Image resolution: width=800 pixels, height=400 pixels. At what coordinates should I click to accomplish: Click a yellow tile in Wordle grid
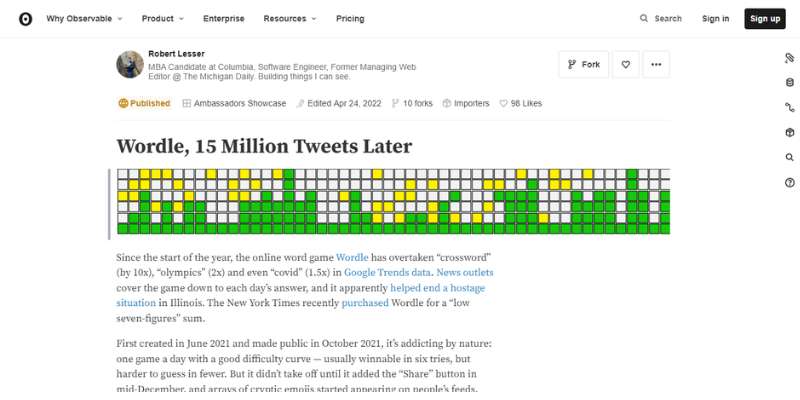[145, 173]
